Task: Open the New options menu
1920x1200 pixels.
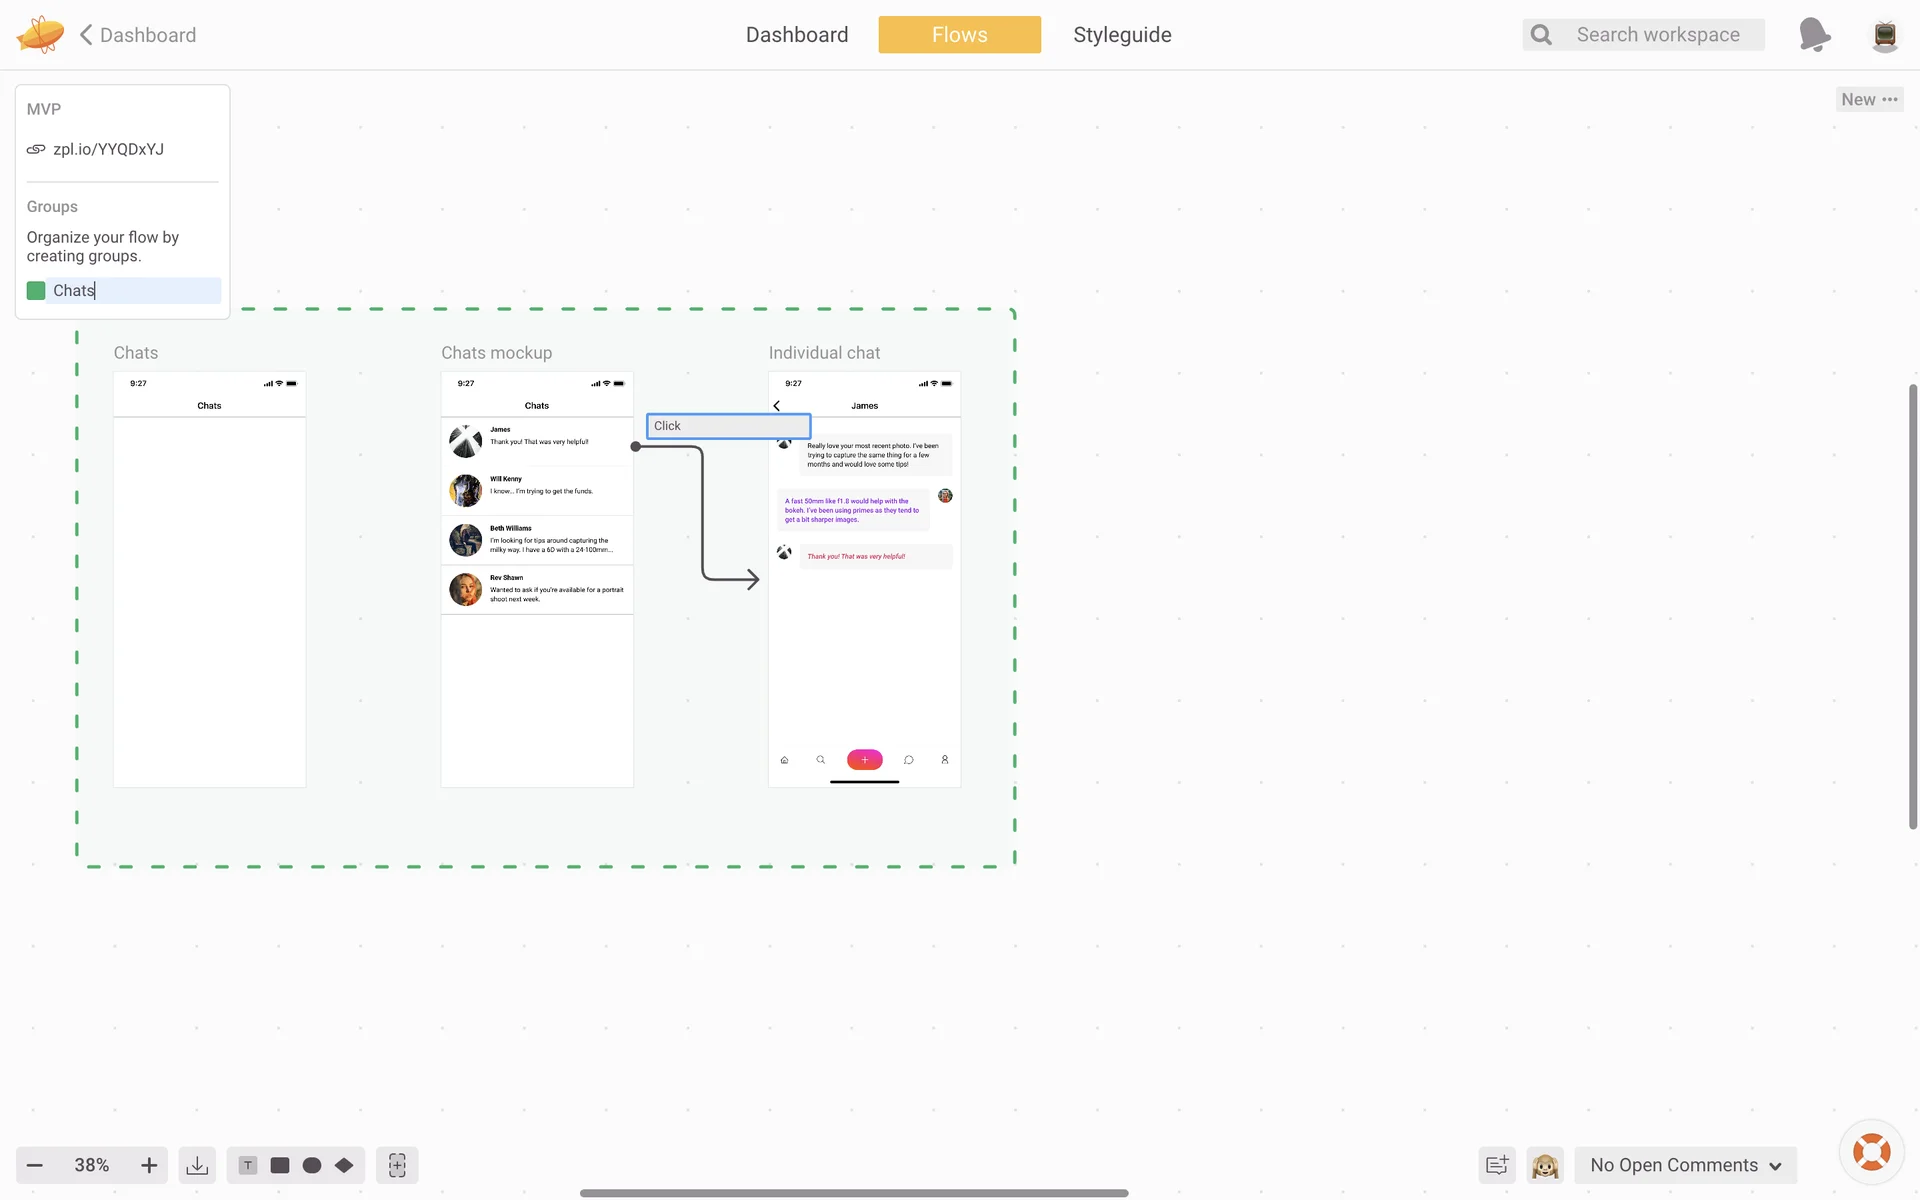Action: [1869, 99]
